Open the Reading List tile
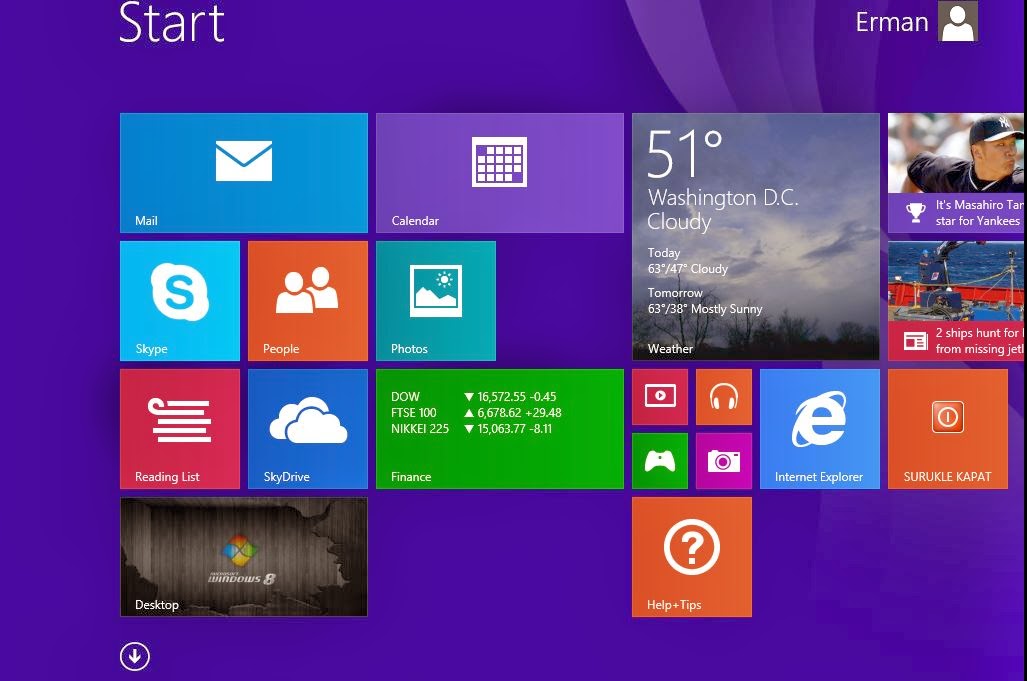Viewport: 1027px width, 681px height. (179, 429)
